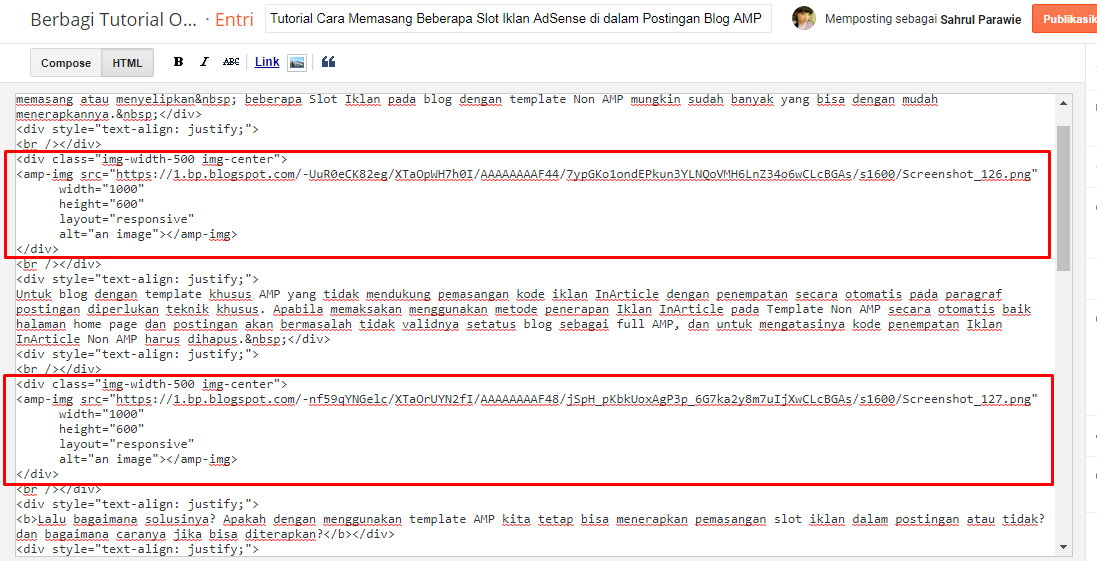The image size is (1097, 561).
Task: Edit the post title input field
Action: (518, 19)
